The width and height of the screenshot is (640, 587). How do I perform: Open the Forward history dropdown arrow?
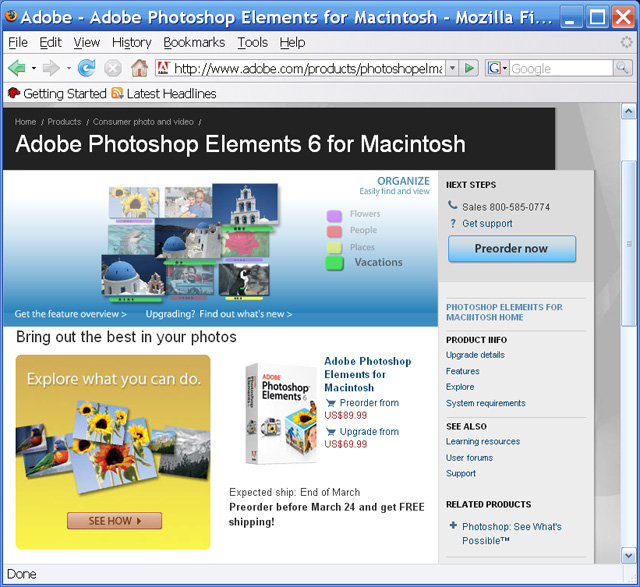[x=69, y=68]
